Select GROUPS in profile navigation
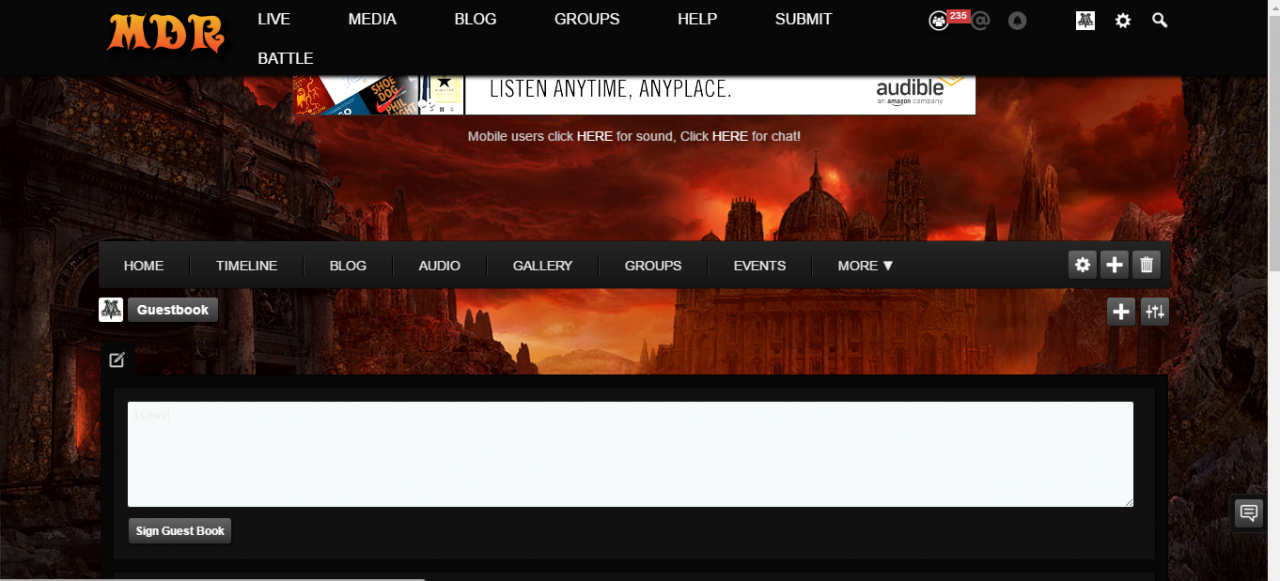The height and width of the screenshot is (581, 1280). pos(653,266)
